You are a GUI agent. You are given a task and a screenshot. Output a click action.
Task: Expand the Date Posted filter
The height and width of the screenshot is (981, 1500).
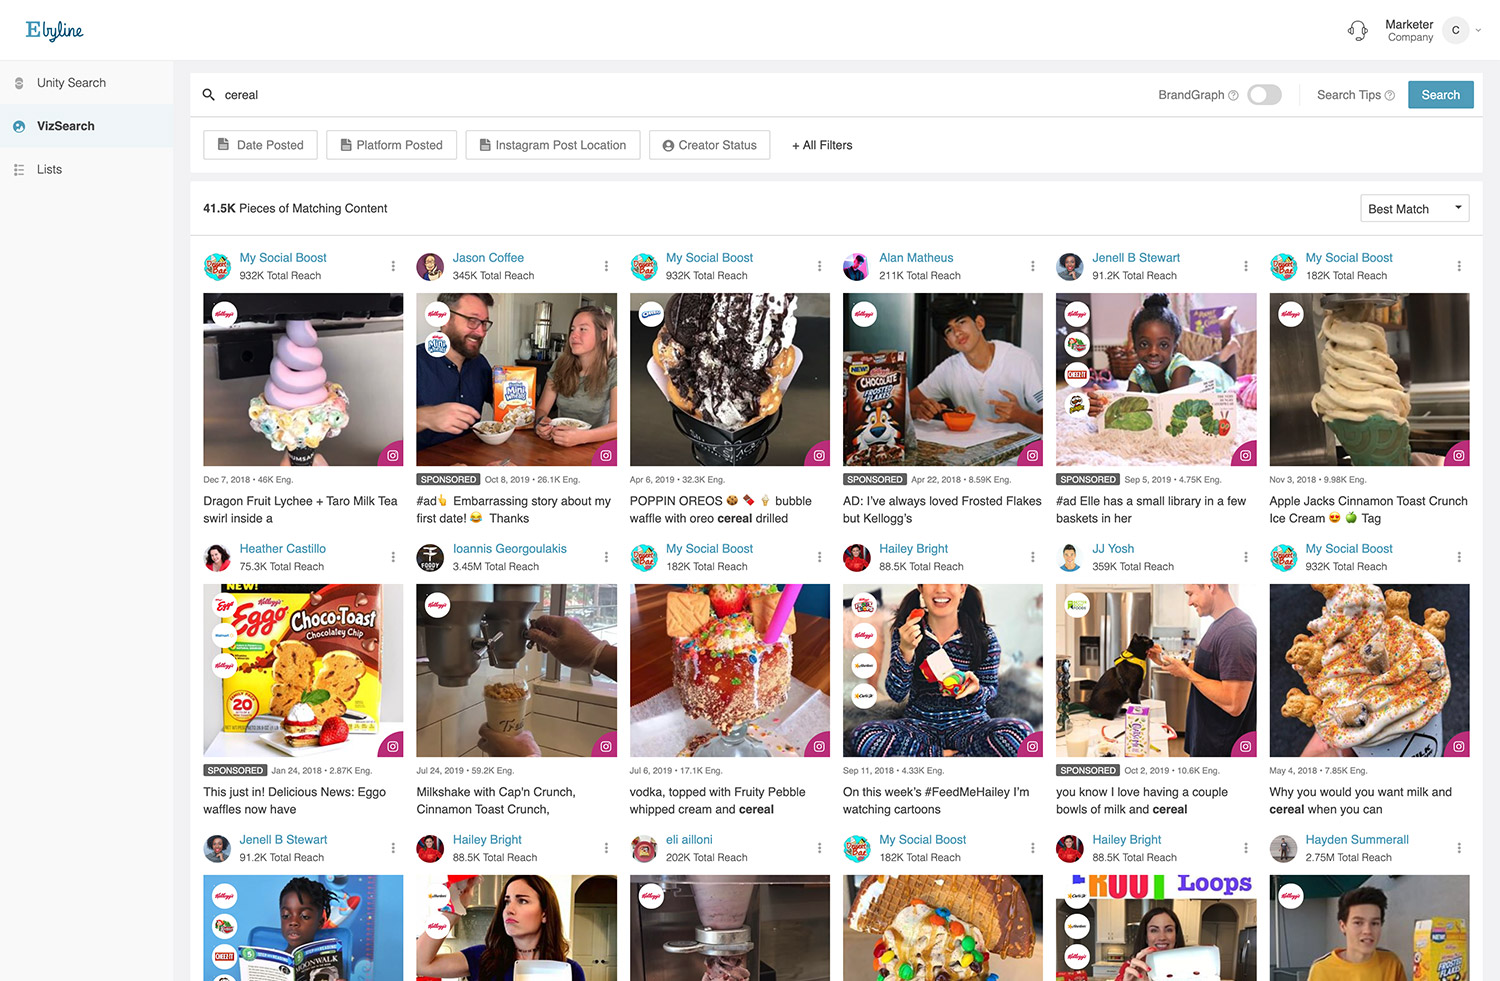point(260,145)
